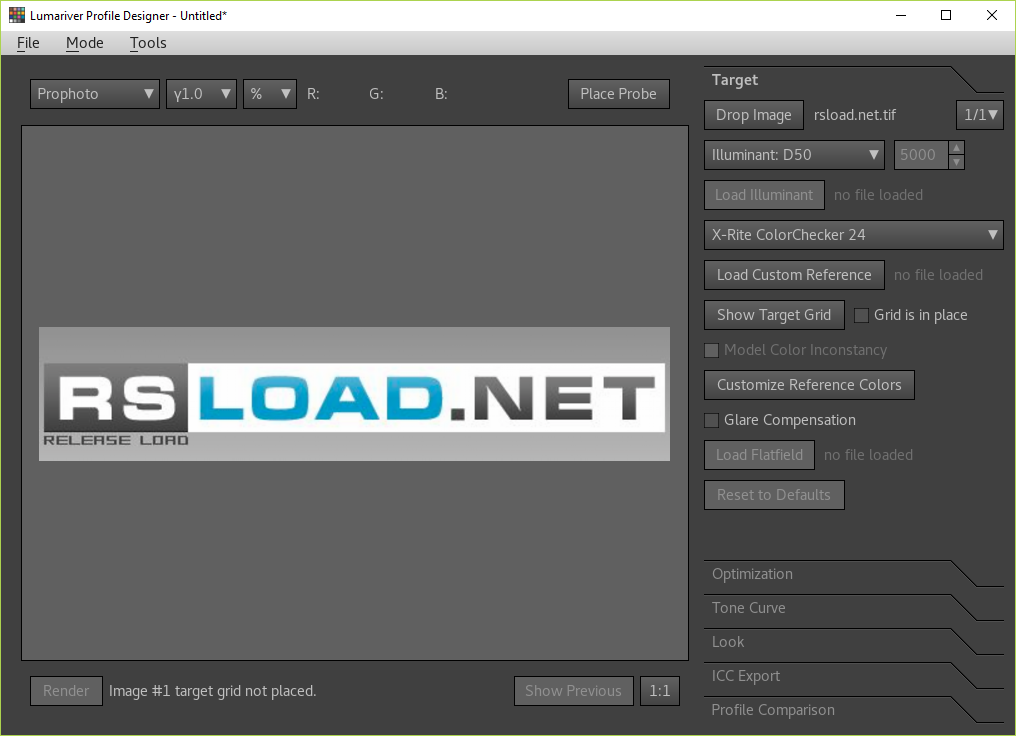
Task: Open the 1/1 image selector dropdown
Action: pos(979,115)
